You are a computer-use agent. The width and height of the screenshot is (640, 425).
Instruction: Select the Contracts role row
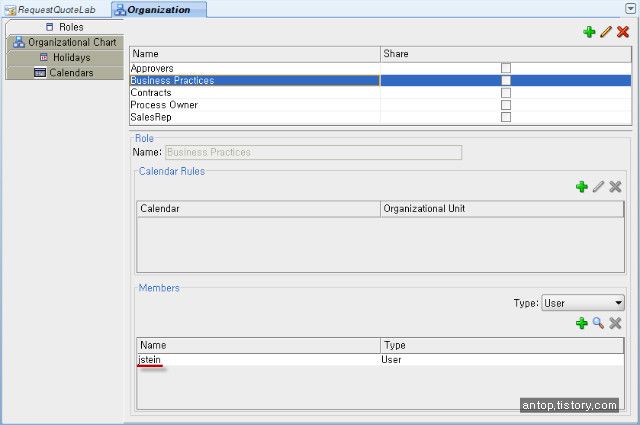(x=380, y=93)
